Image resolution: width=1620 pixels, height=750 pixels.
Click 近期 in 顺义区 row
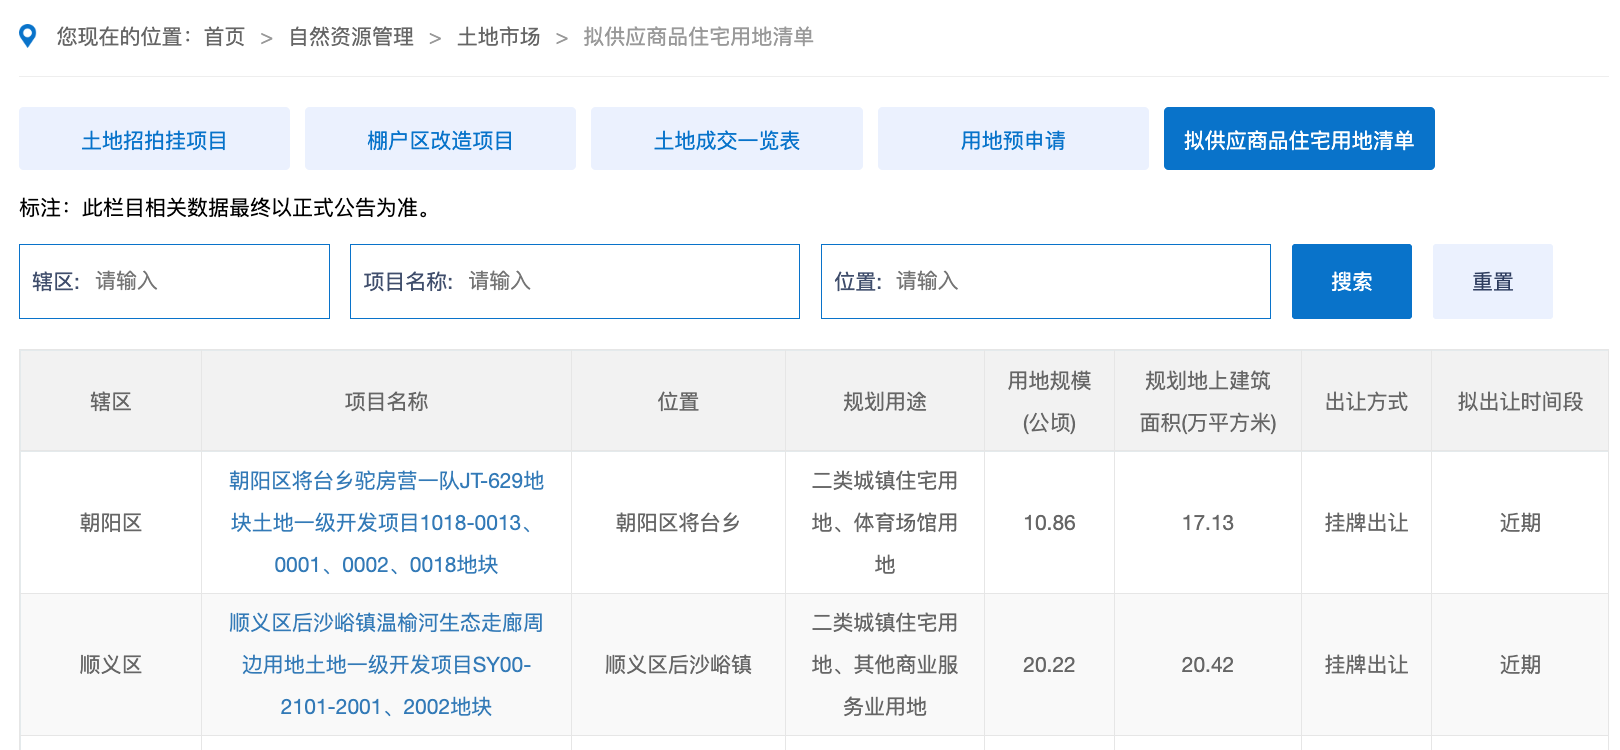coord(1520,665)
